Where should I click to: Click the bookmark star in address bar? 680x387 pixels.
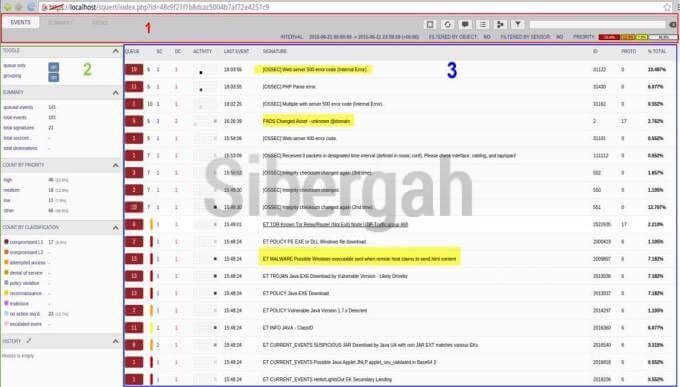click(667, 7)
